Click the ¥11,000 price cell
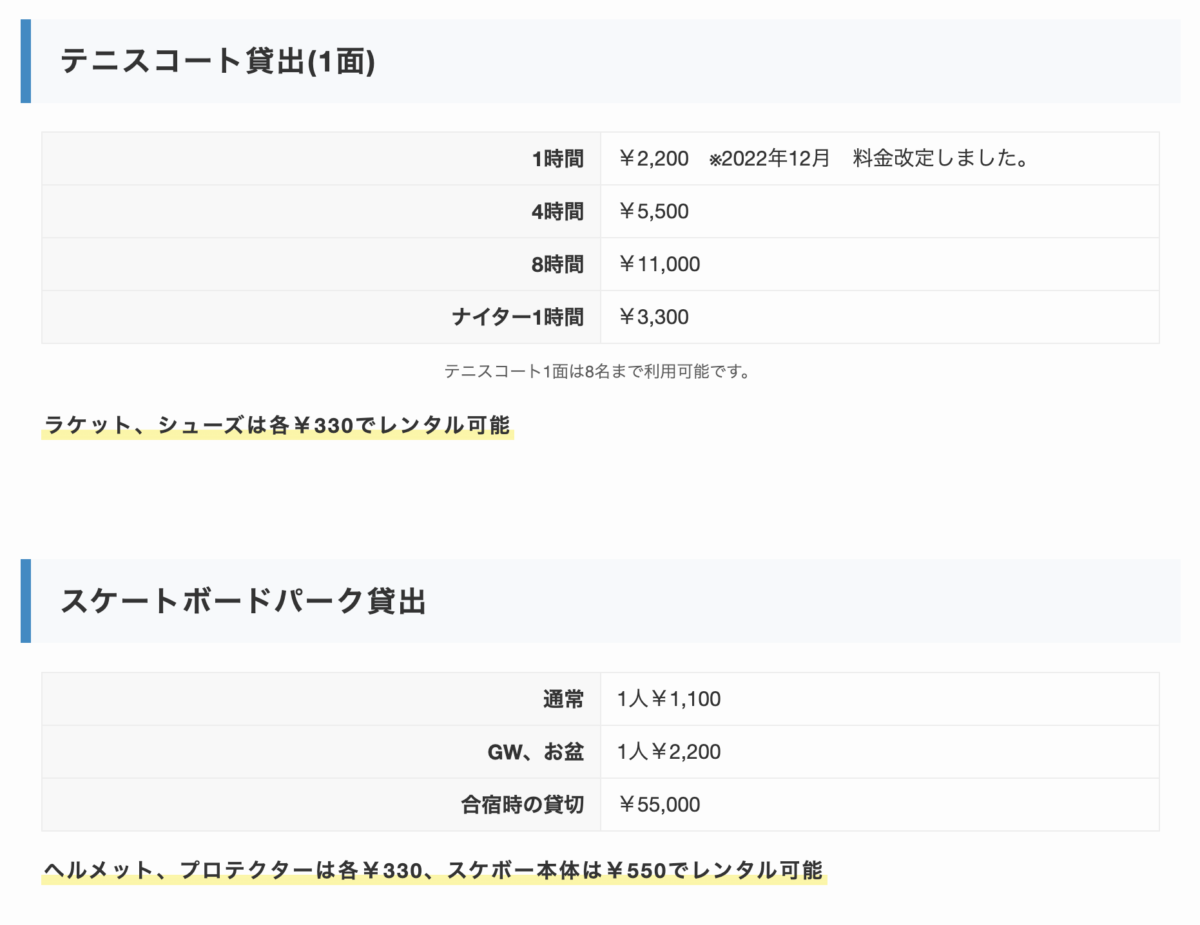 (x=659, y=264)
